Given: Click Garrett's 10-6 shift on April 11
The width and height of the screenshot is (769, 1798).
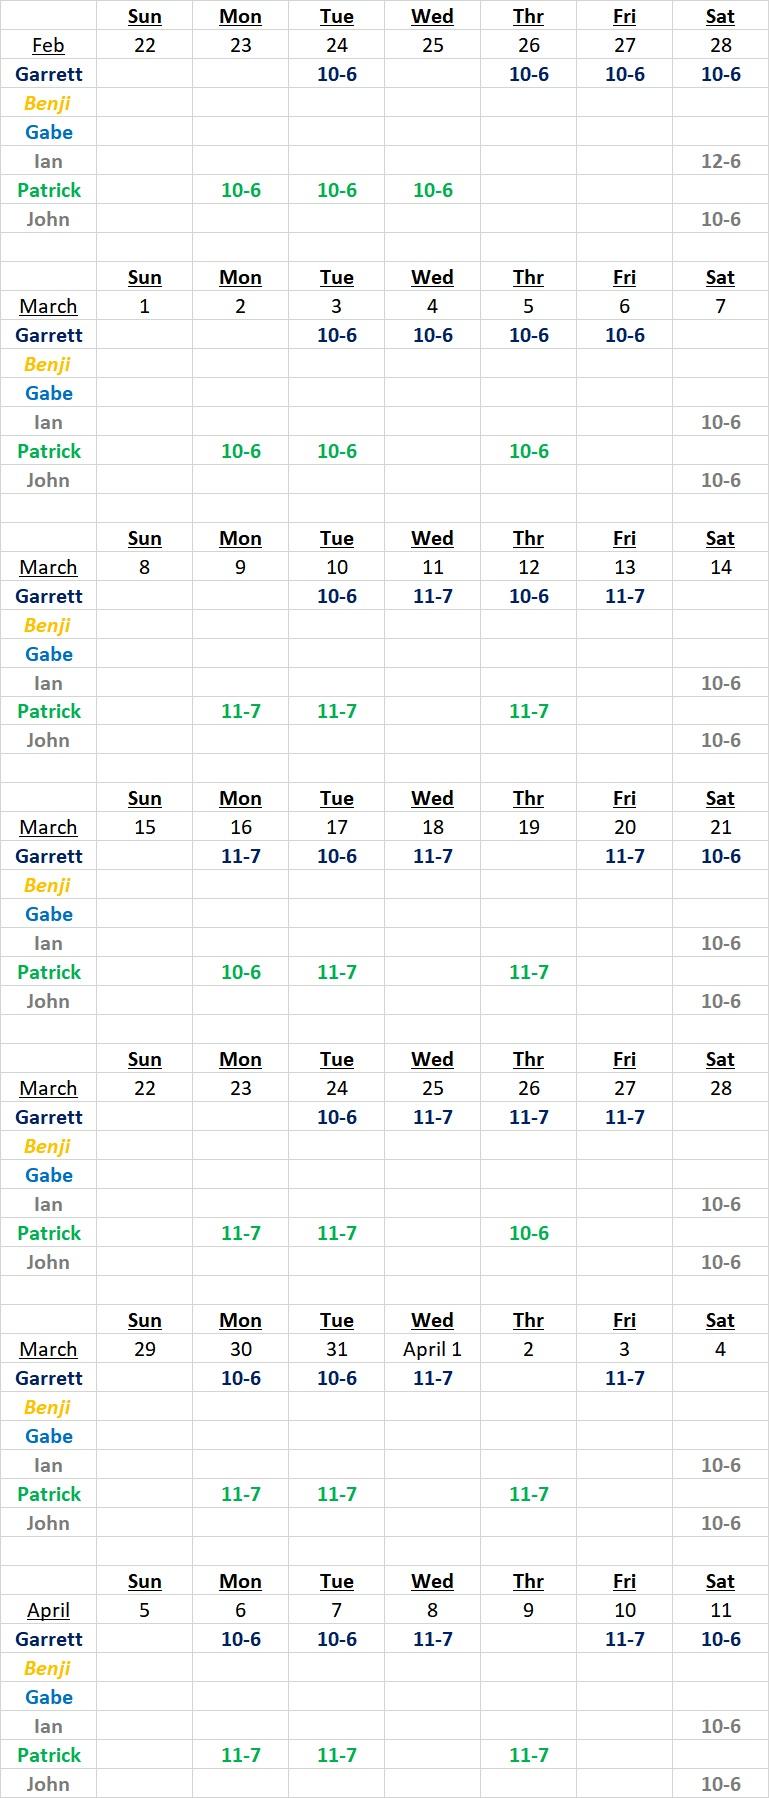Looking at the screenshot, I should coord(720,1639).
